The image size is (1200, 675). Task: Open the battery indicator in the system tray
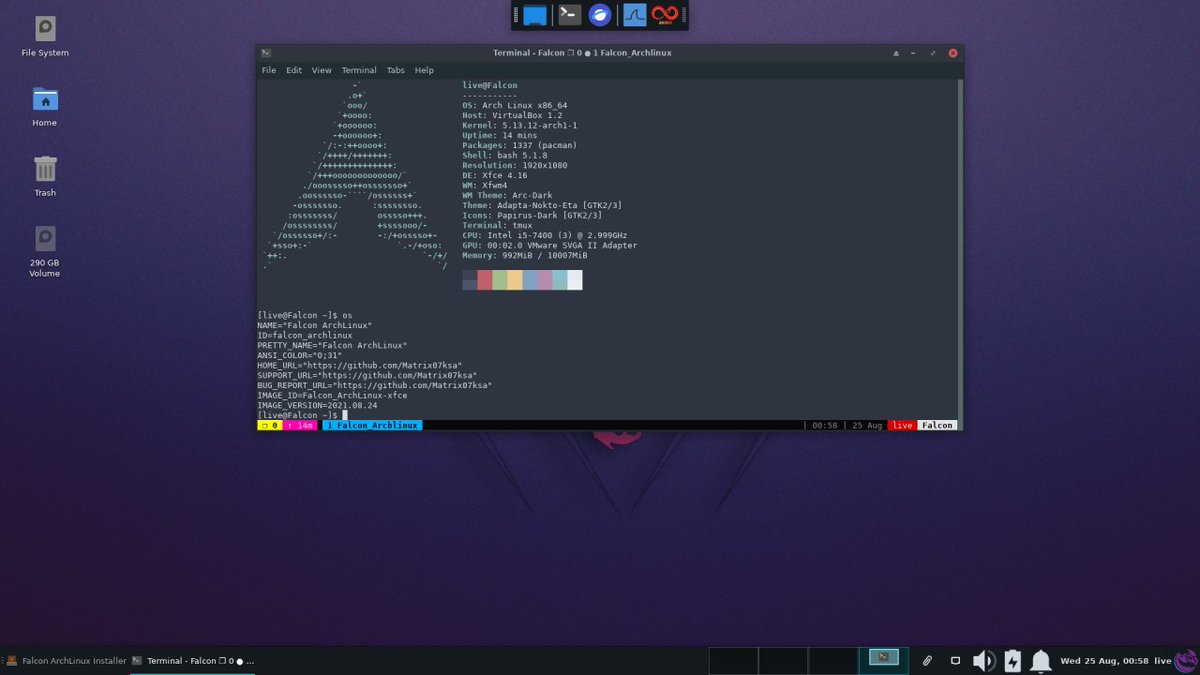click(x=1012, y=660)
